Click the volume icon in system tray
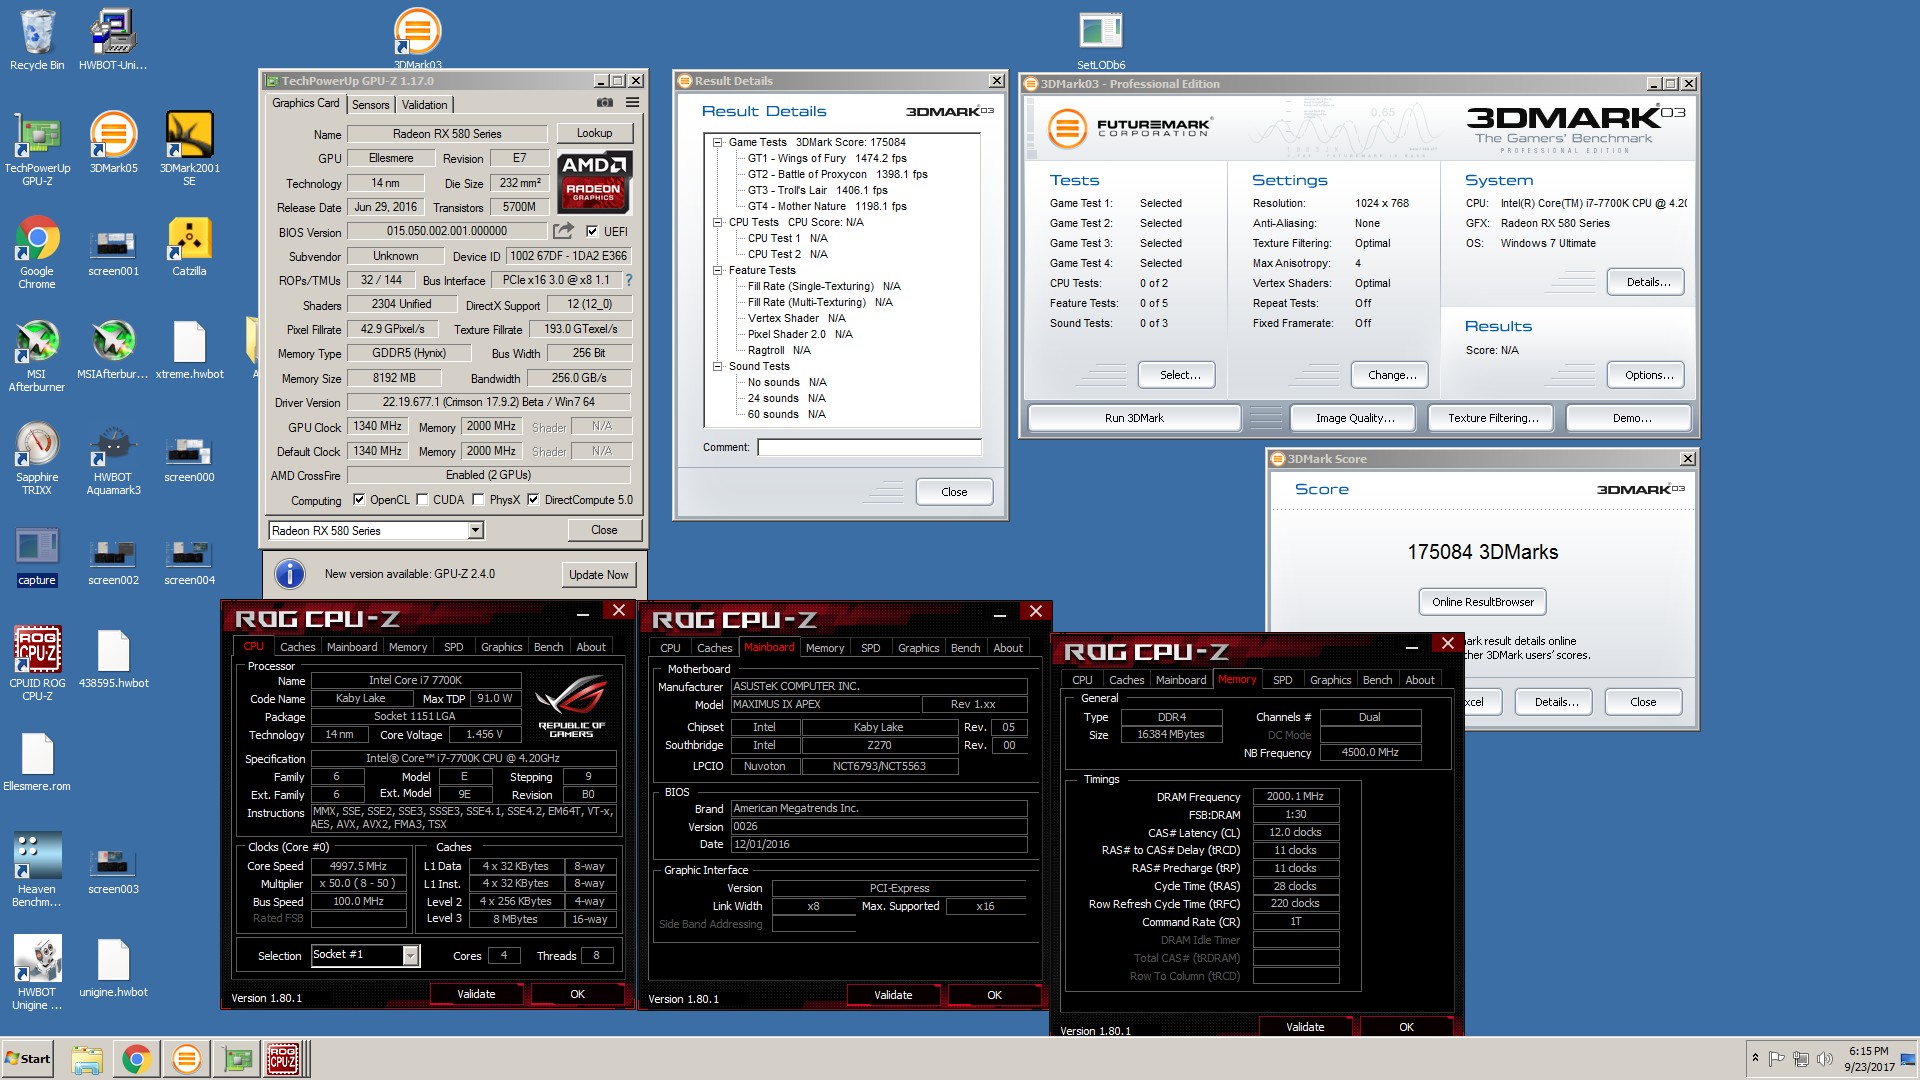Screen dimensions: 1920x1080 click(x=1823, y=1058)
